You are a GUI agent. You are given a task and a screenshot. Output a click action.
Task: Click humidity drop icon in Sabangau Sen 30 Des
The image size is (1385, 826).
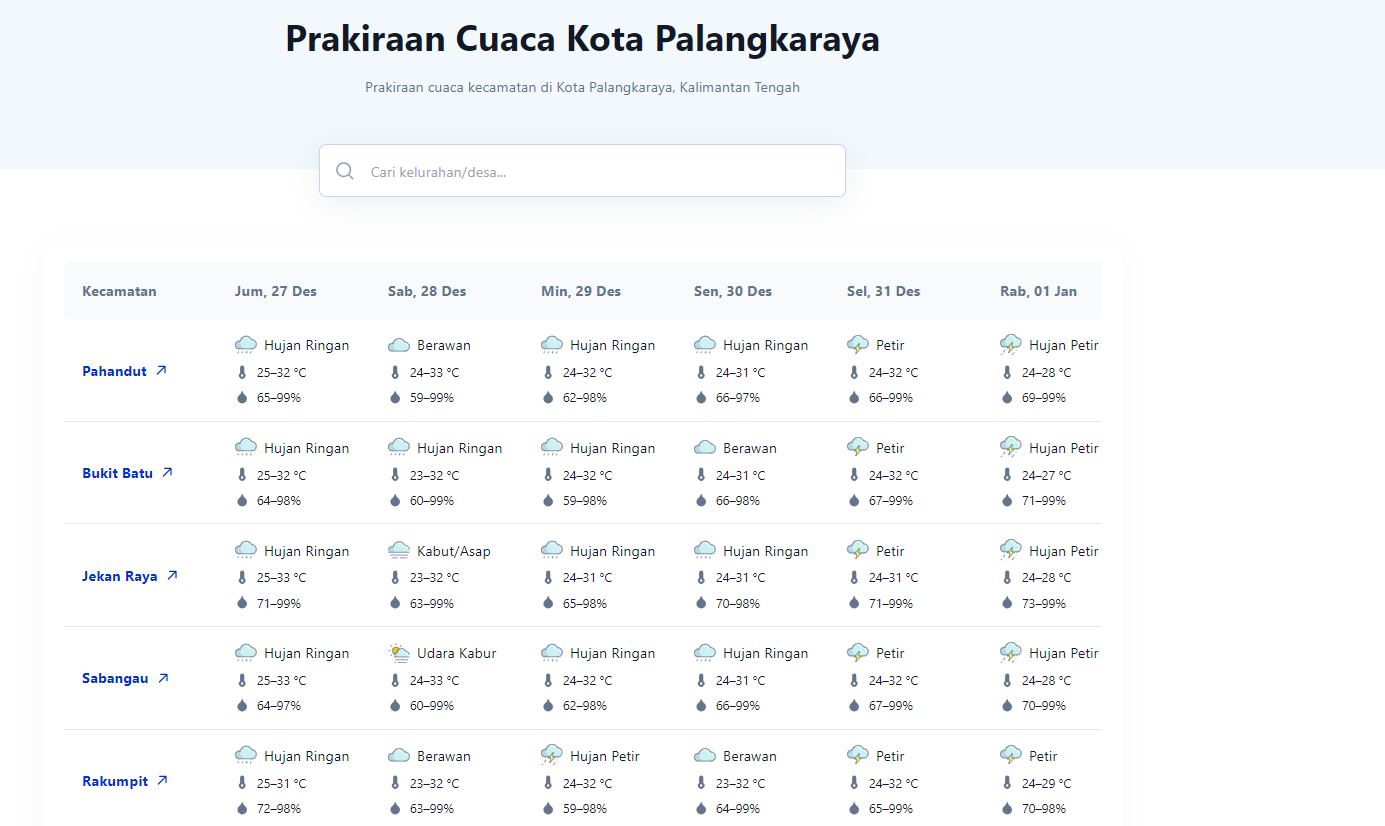point(701,705)
